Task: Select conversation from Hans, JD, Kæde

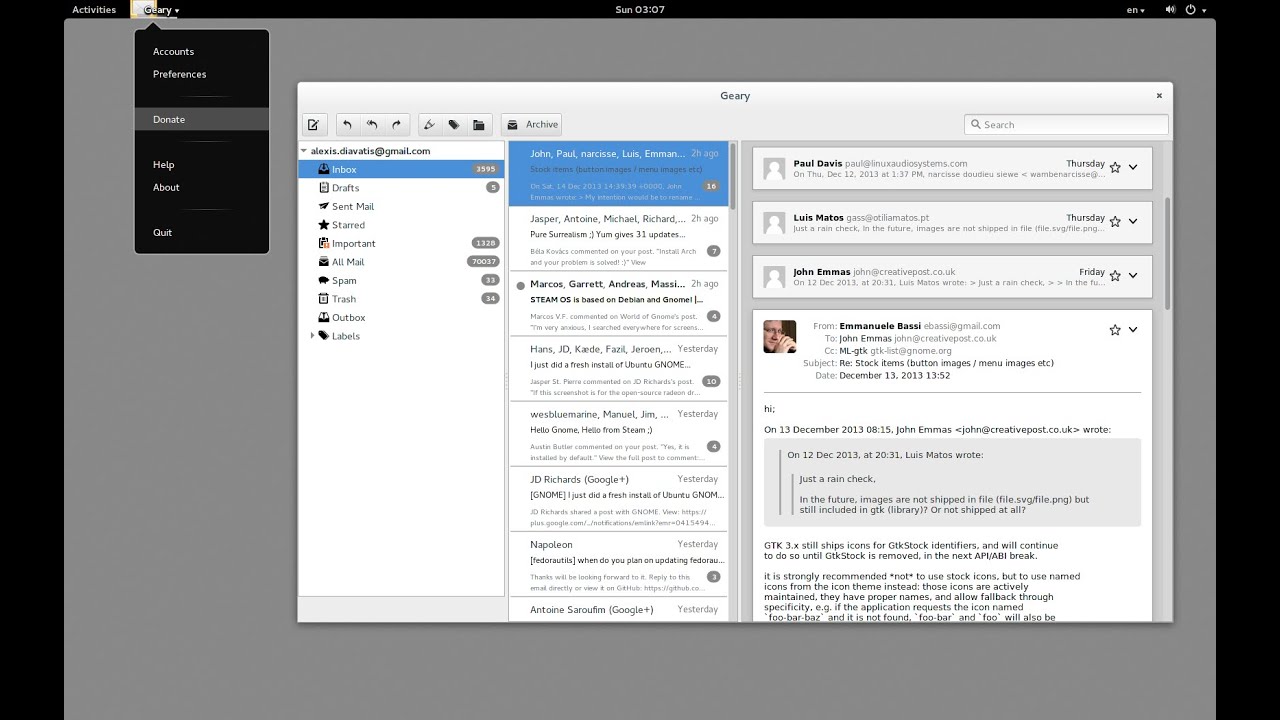Action: click(x=619, y=369)
